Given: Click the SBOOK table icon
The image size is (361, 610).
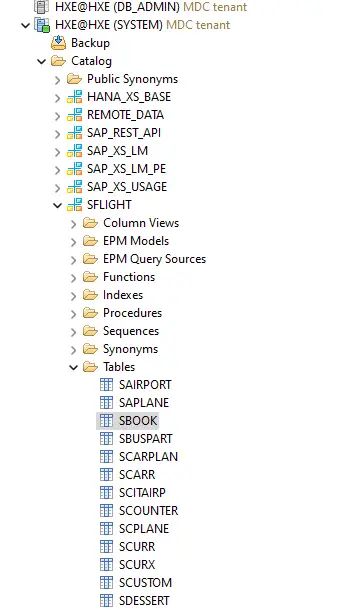Looking at the screenshot, I should pos(106,421).
